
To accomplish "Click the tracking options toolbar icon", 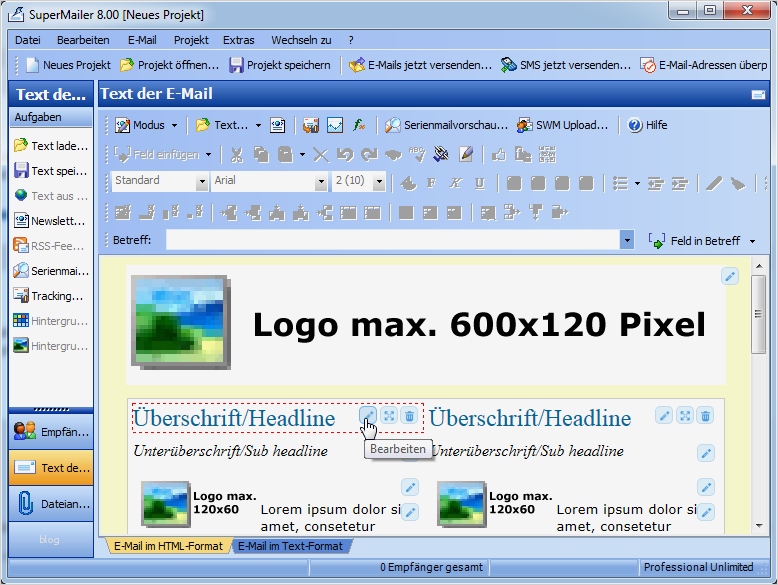I will point(311,125).
